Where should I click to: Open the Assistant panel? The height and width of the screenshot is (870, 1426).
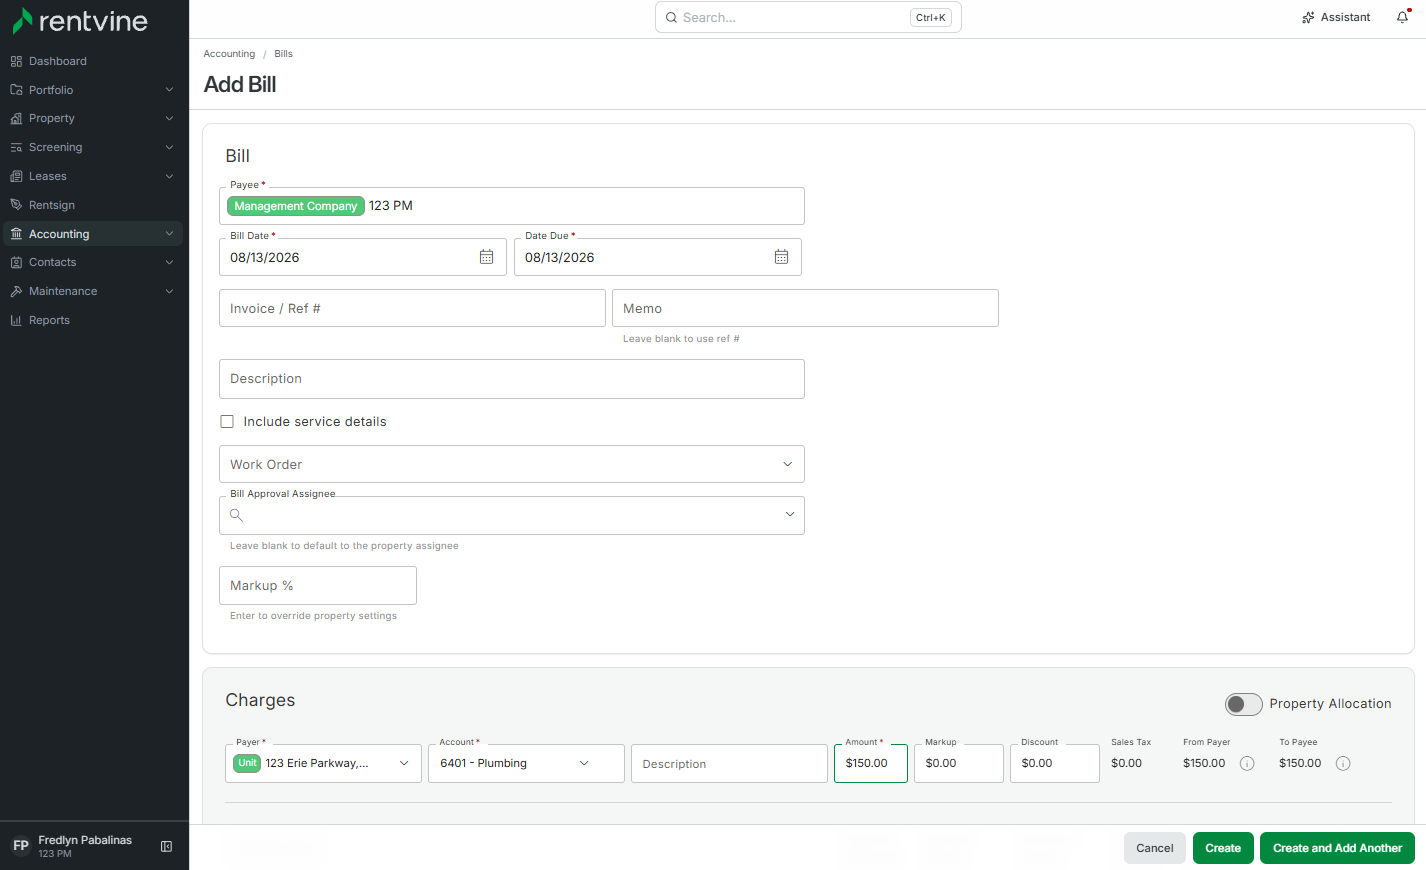coord(1336,17)
